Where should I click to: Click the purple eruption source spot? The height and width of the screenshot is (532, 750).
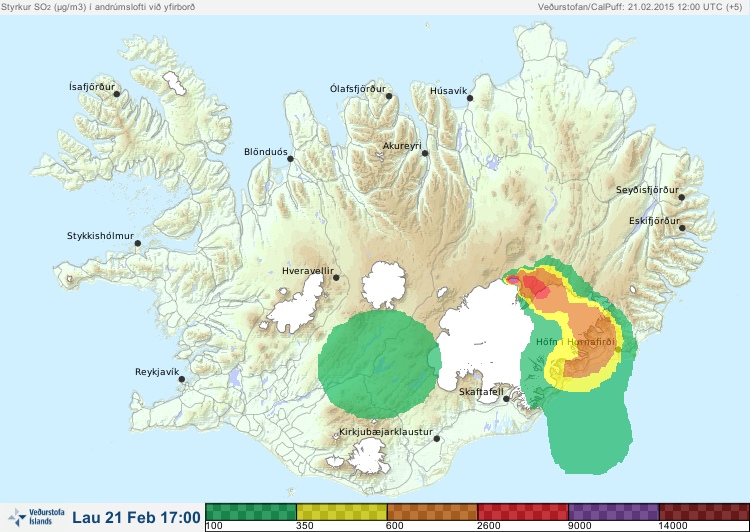[x=512, y=279]
